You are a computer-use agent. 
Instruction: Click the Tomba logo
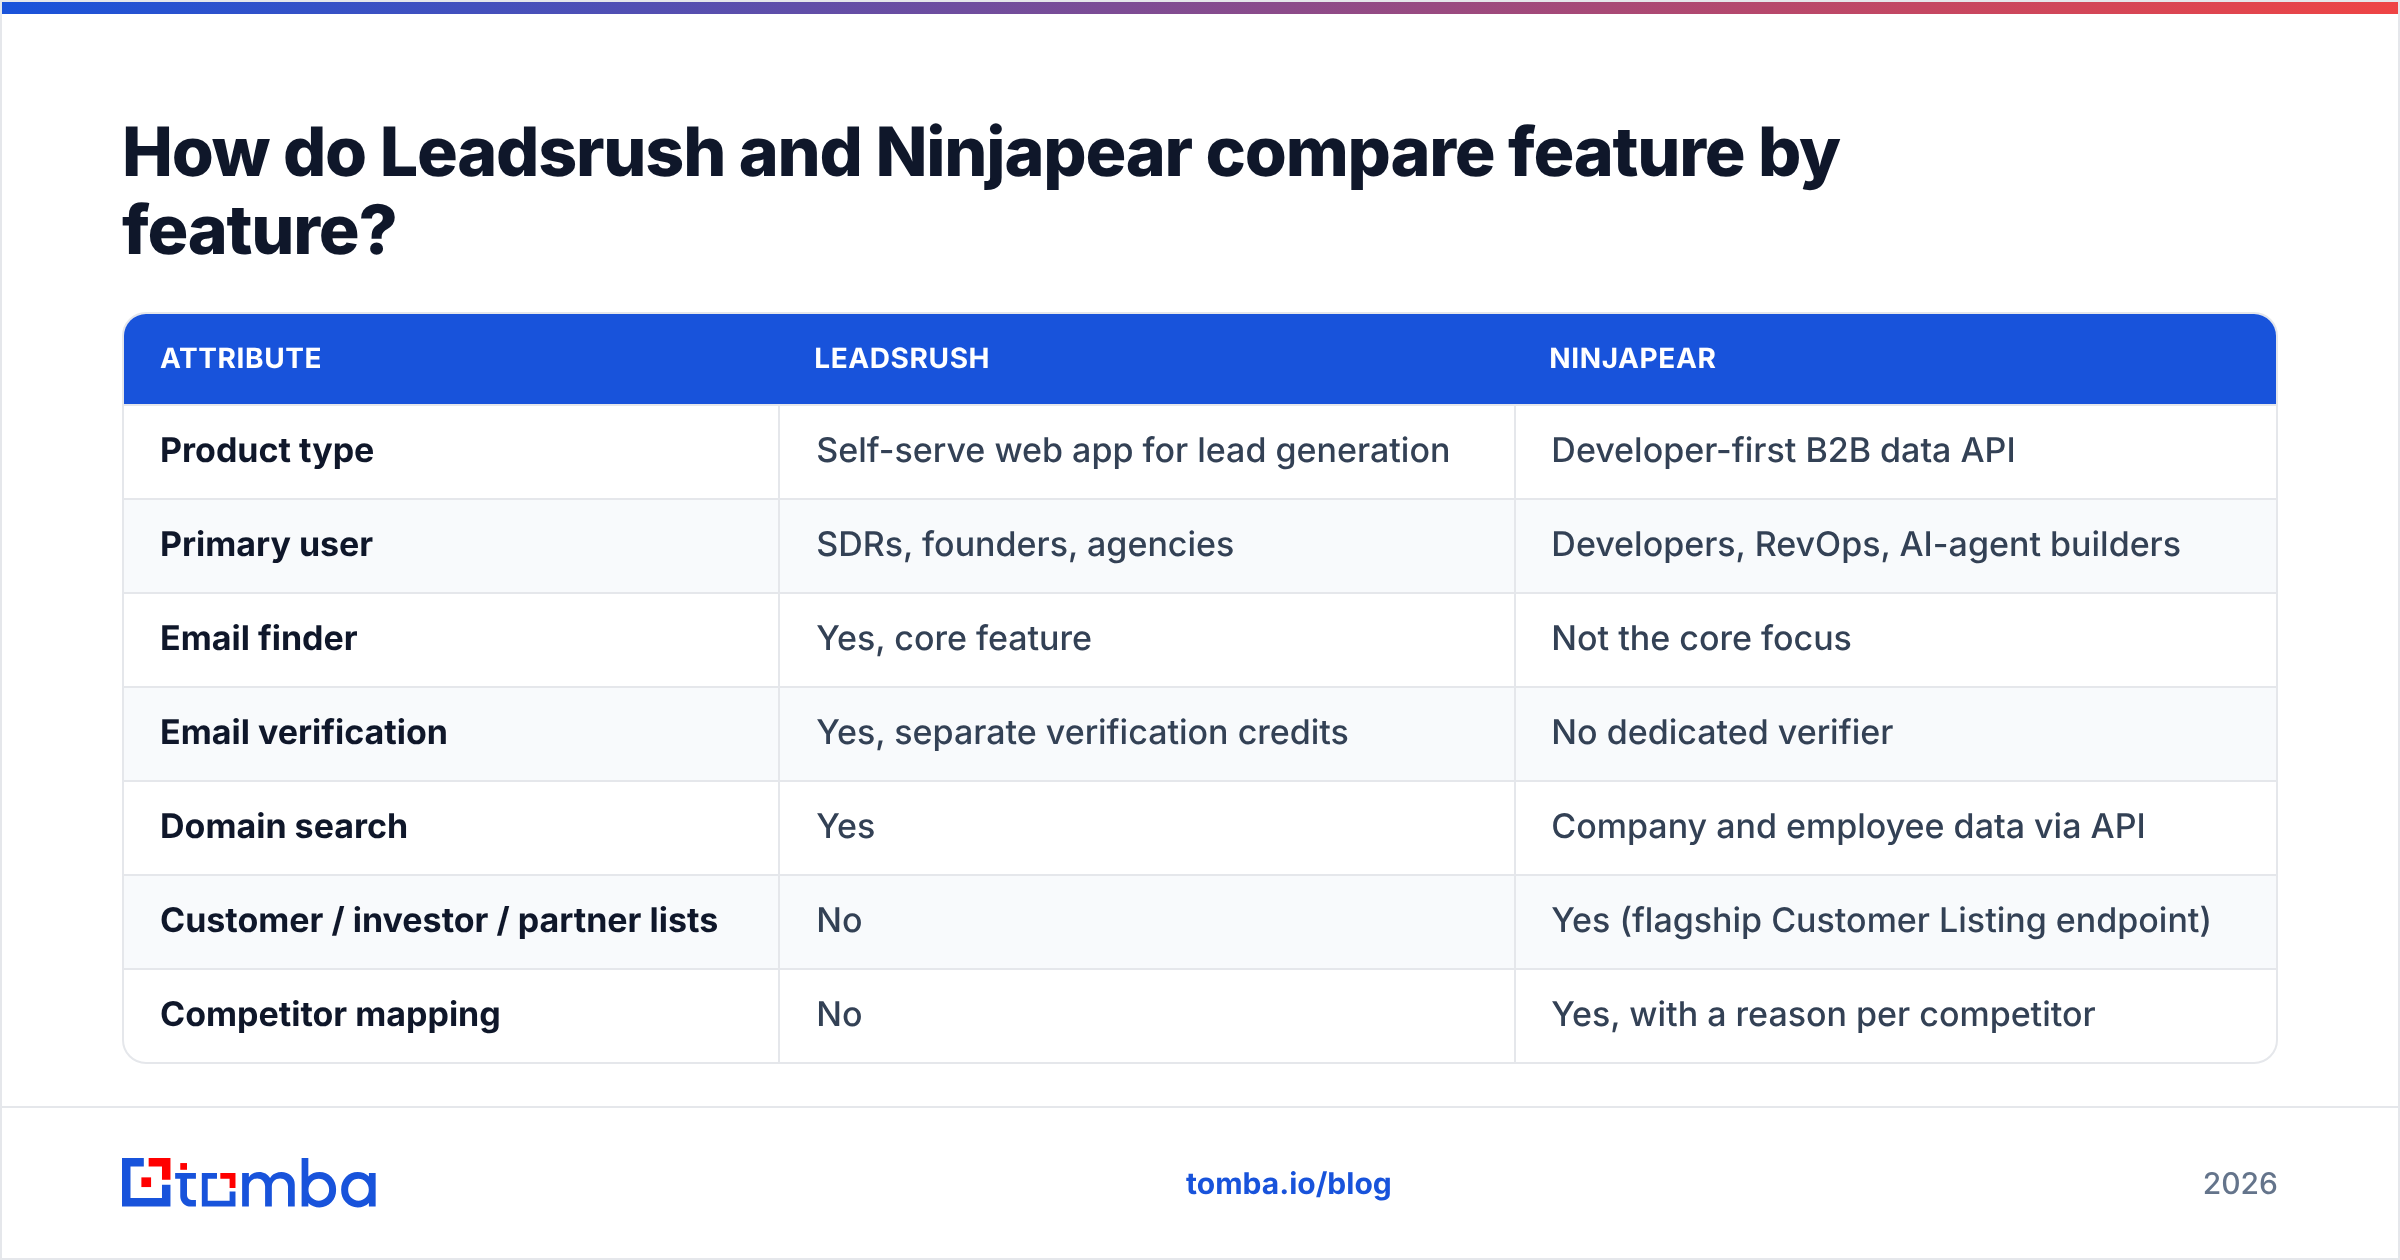[x=249, y=1183]
